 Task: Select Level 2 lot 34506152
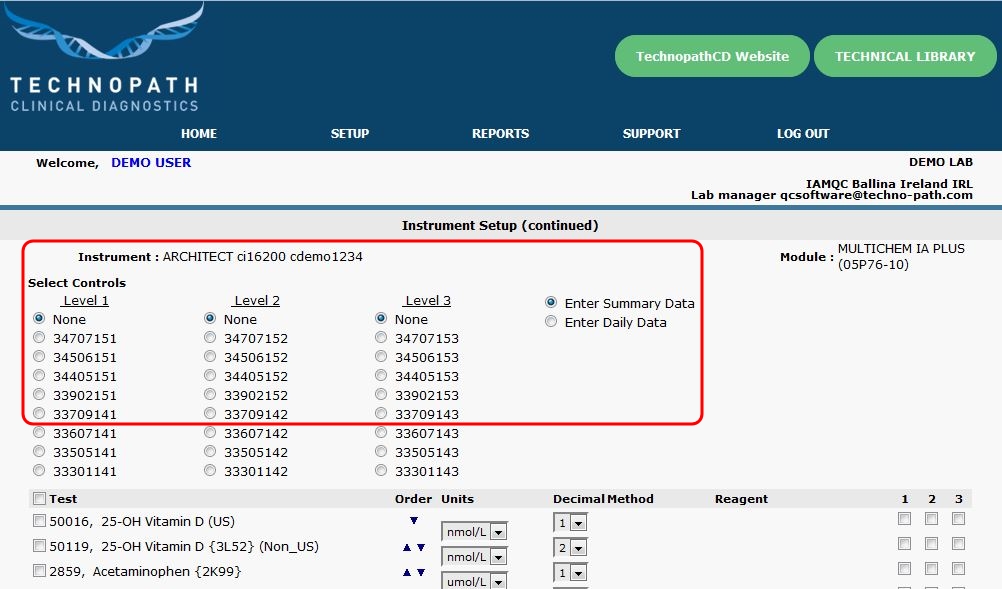[x=210, y=356]
